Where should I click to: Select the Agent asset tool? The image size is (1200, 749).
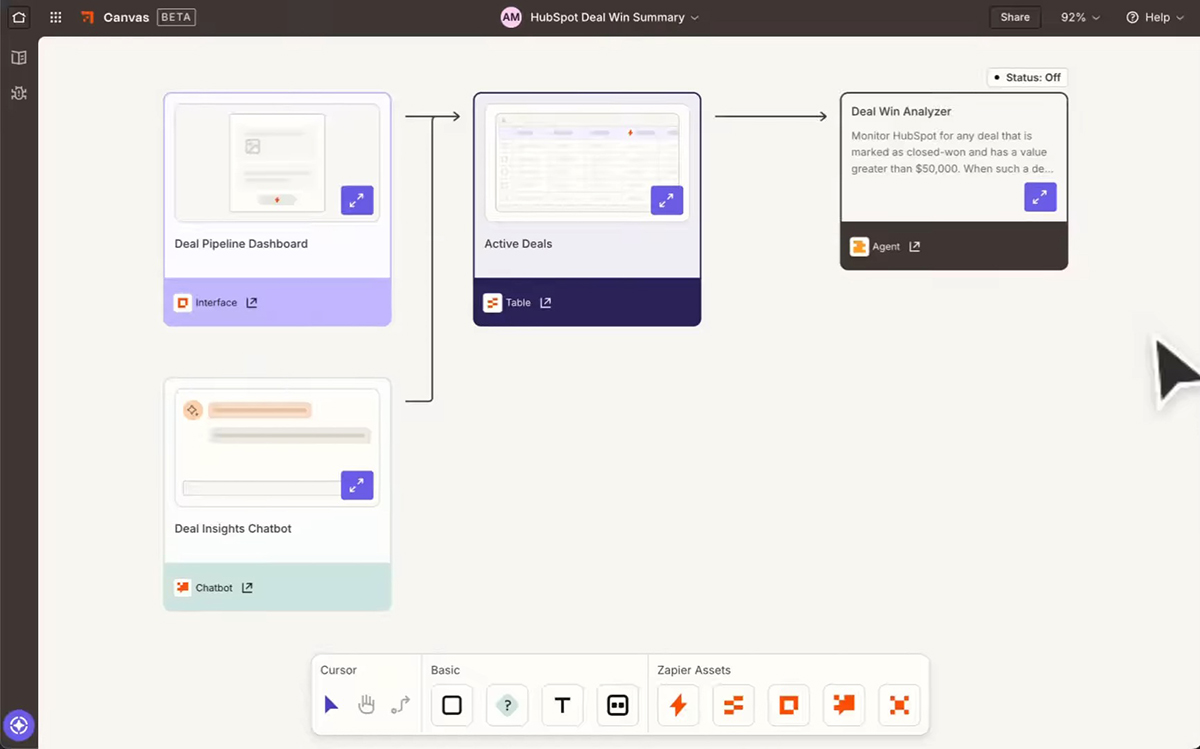pos(898,705)
